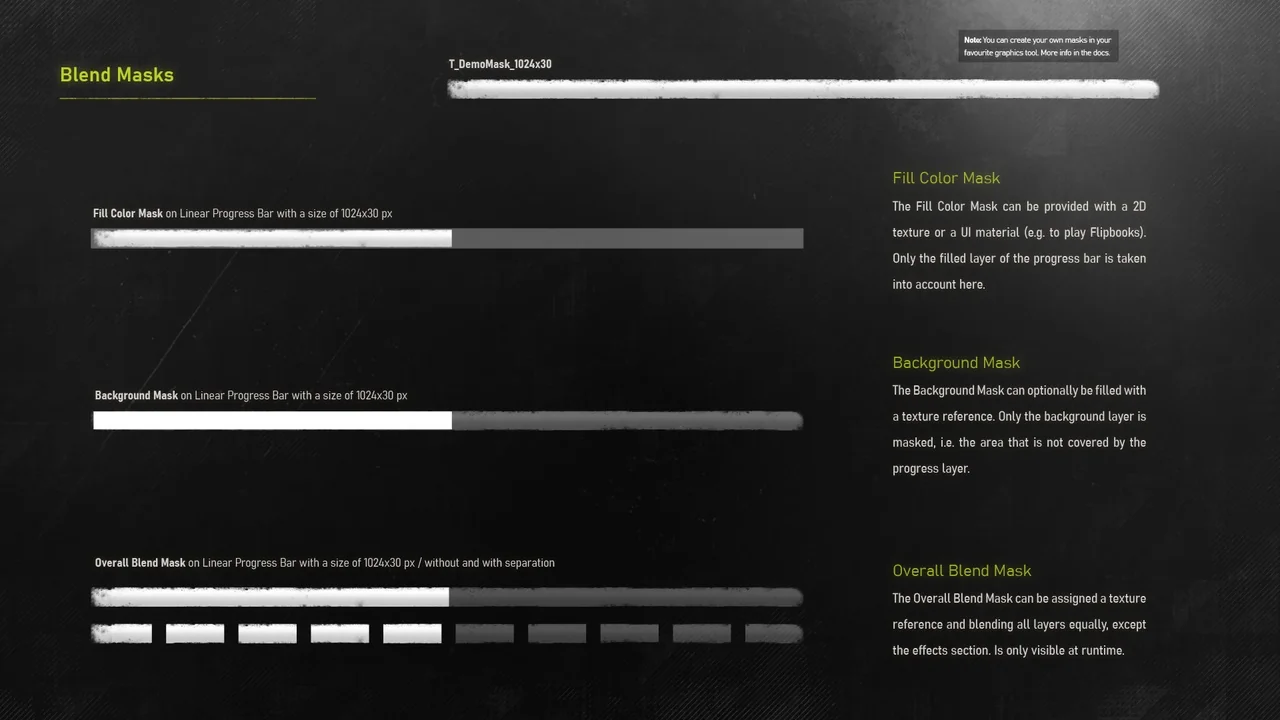Click the T_DemoMask_1024x30 mask texture bar

tap(803, 89)
